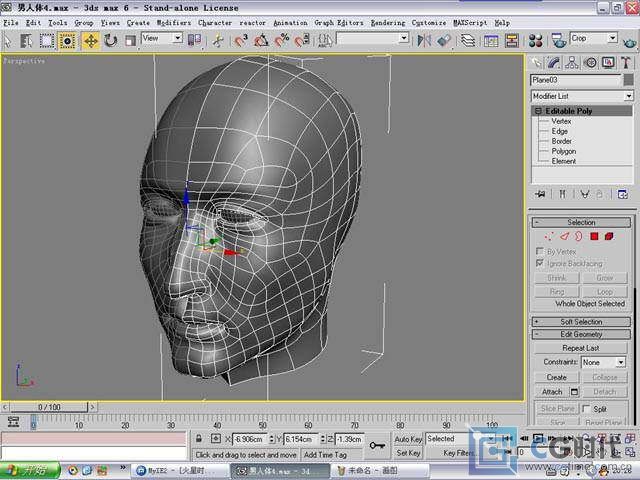Click the X coordinate input field

pos(250,439)
